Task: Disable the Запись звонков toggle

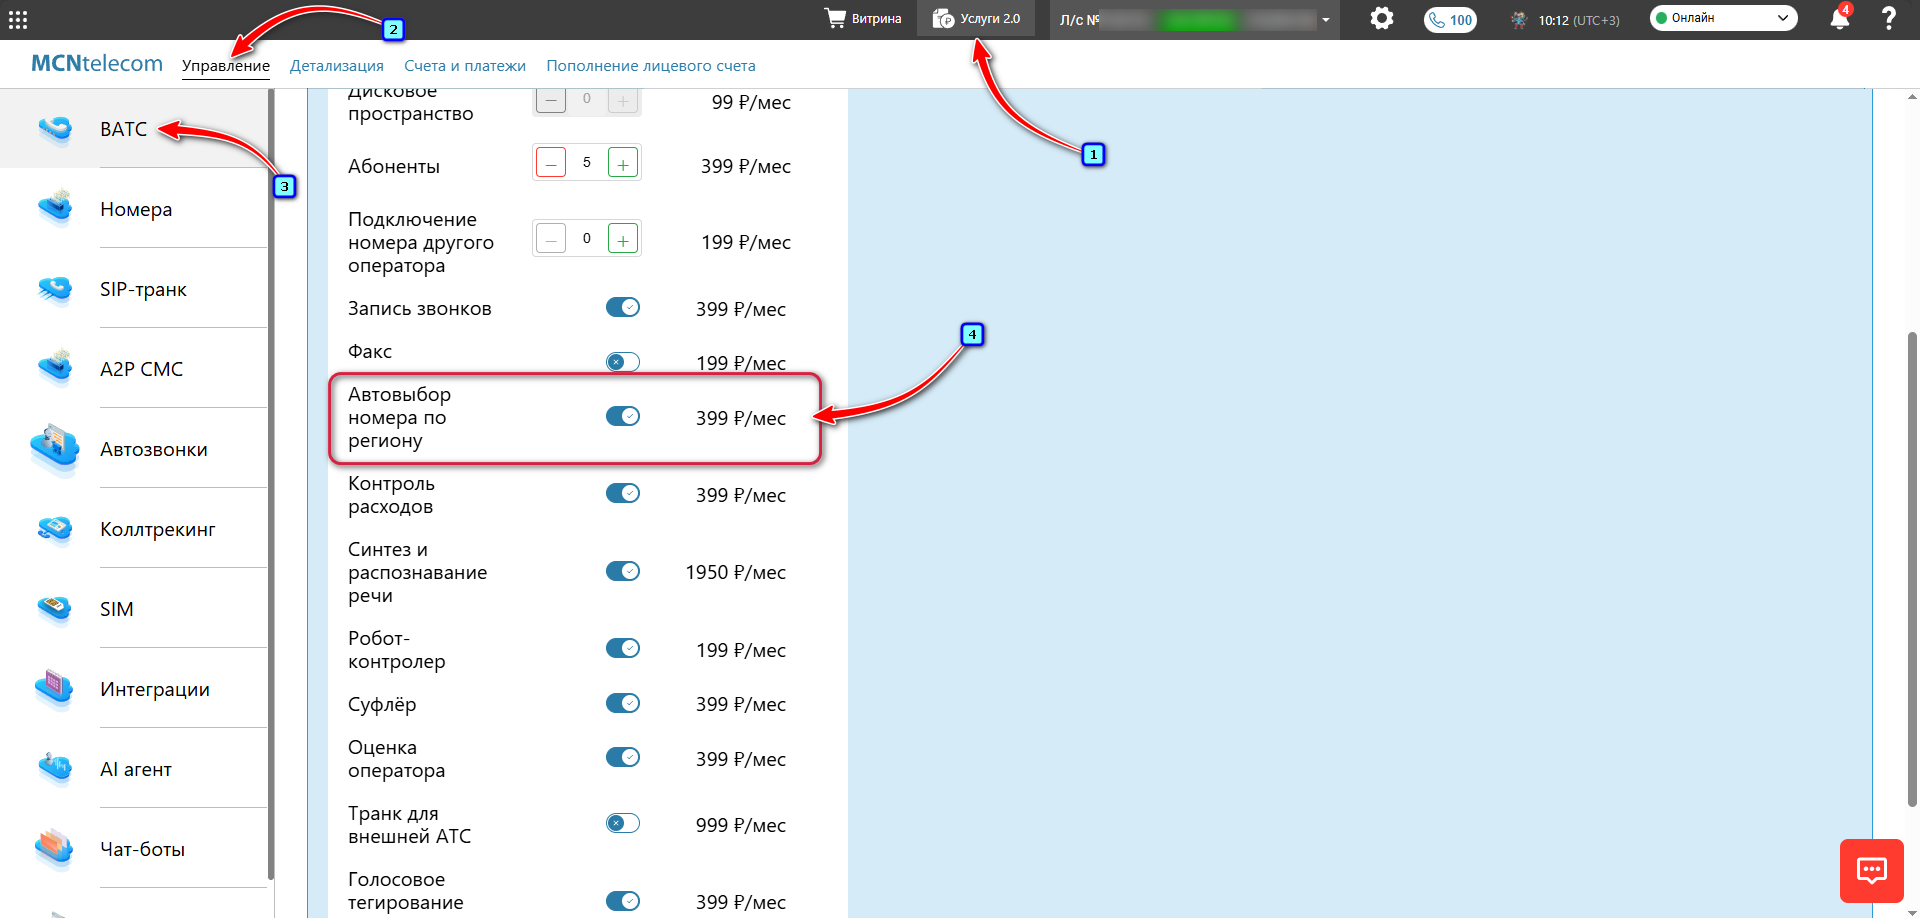Action: tap(622, 308)
